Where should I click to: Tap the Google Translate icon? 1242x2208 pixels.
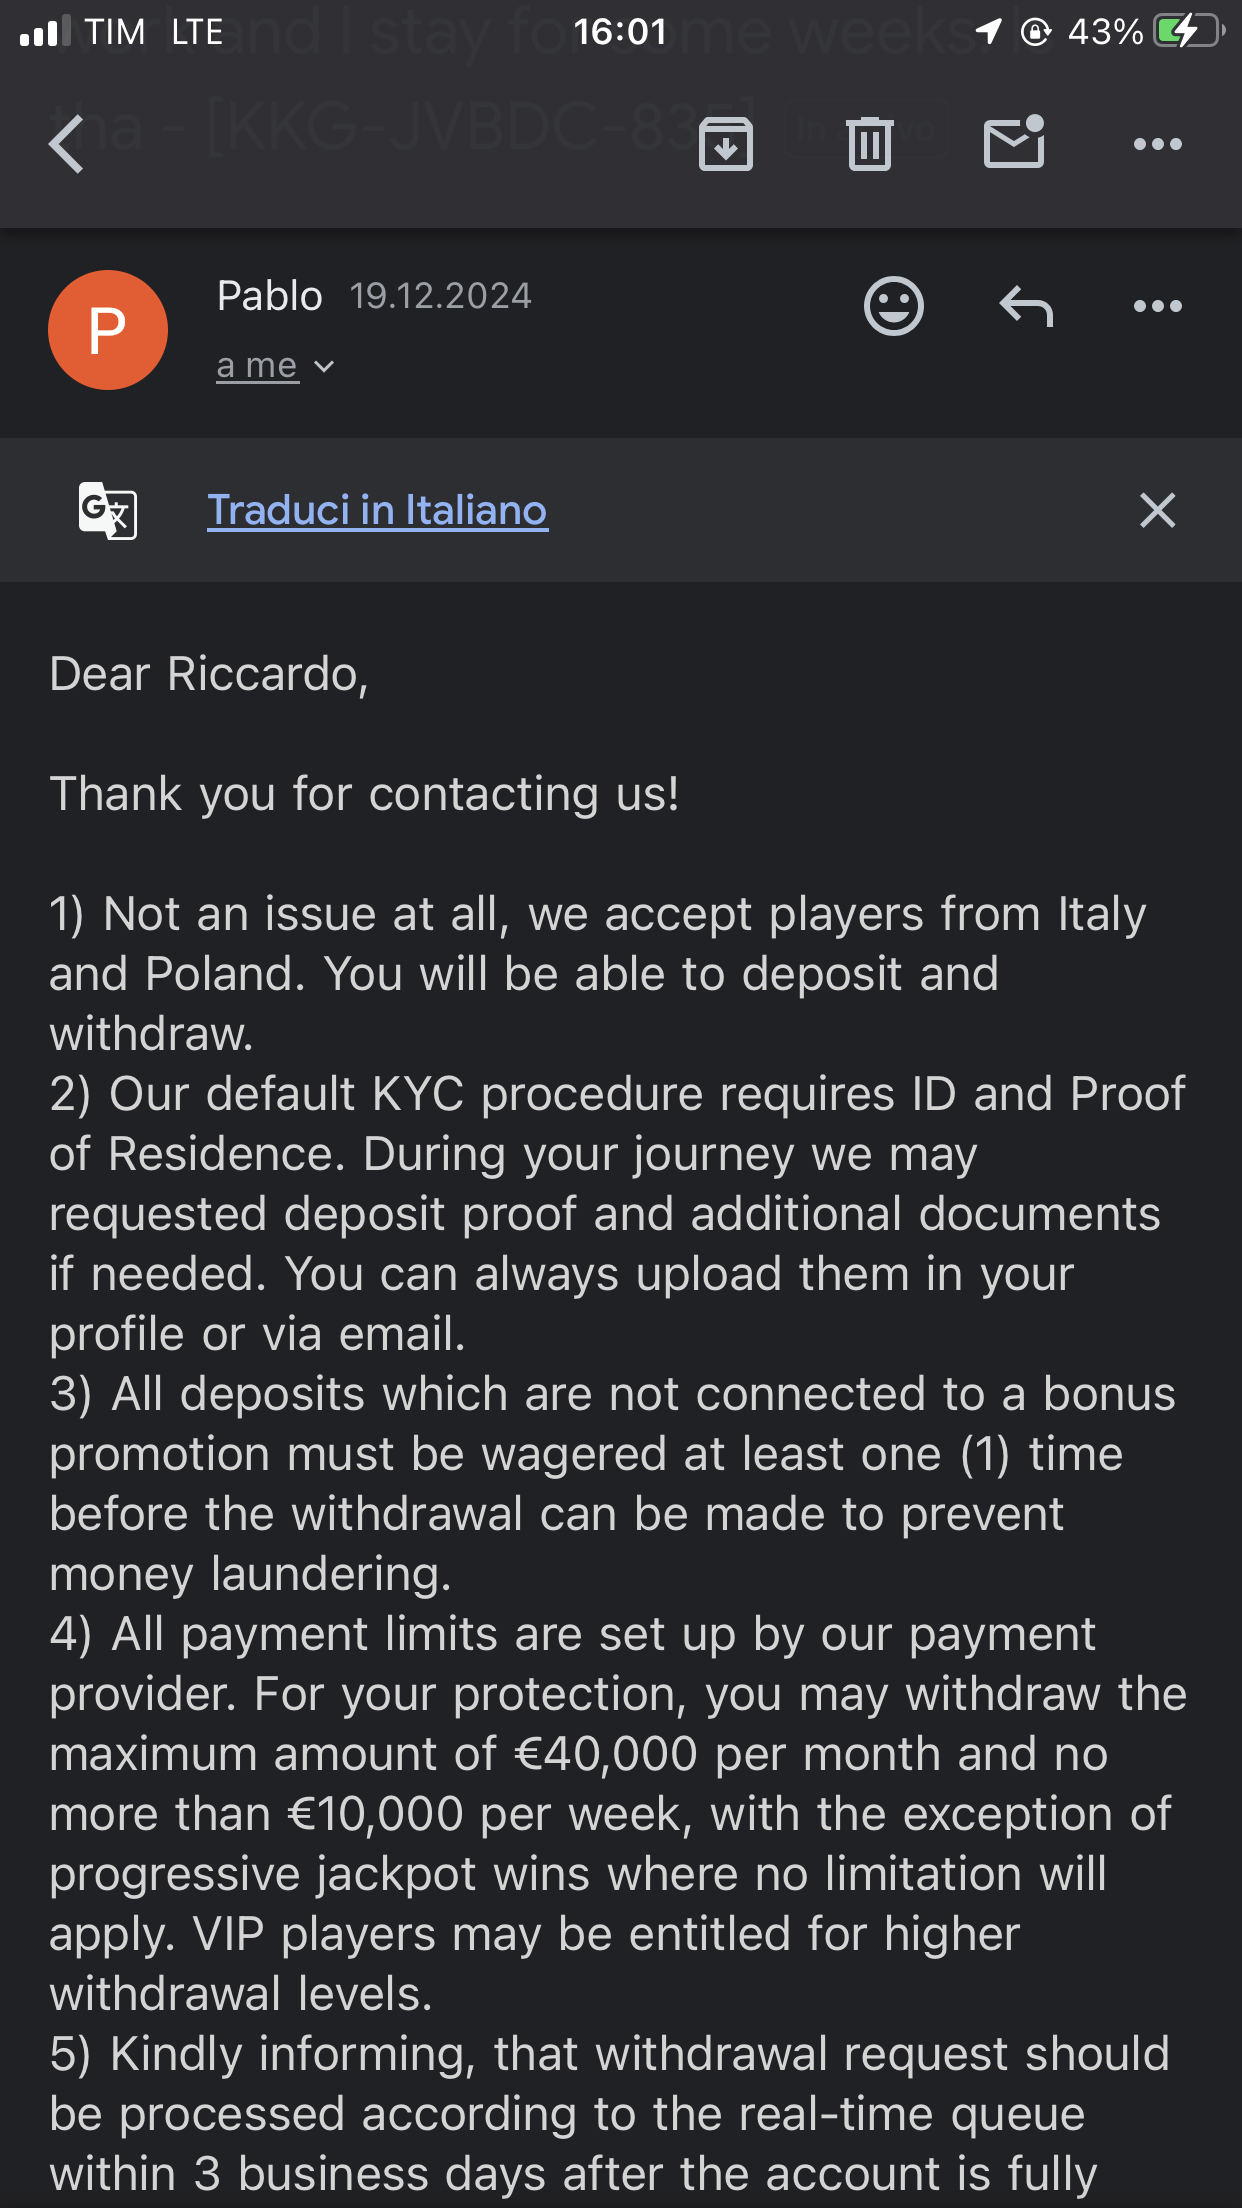[x=108, y=510]
